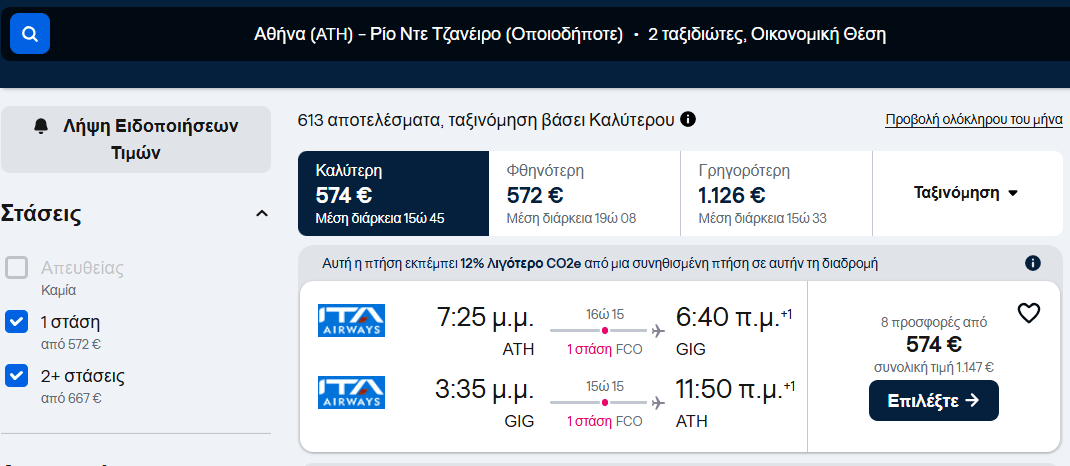
Task: Click ITA Airways logo on return flight
Action: click(351, 391)
